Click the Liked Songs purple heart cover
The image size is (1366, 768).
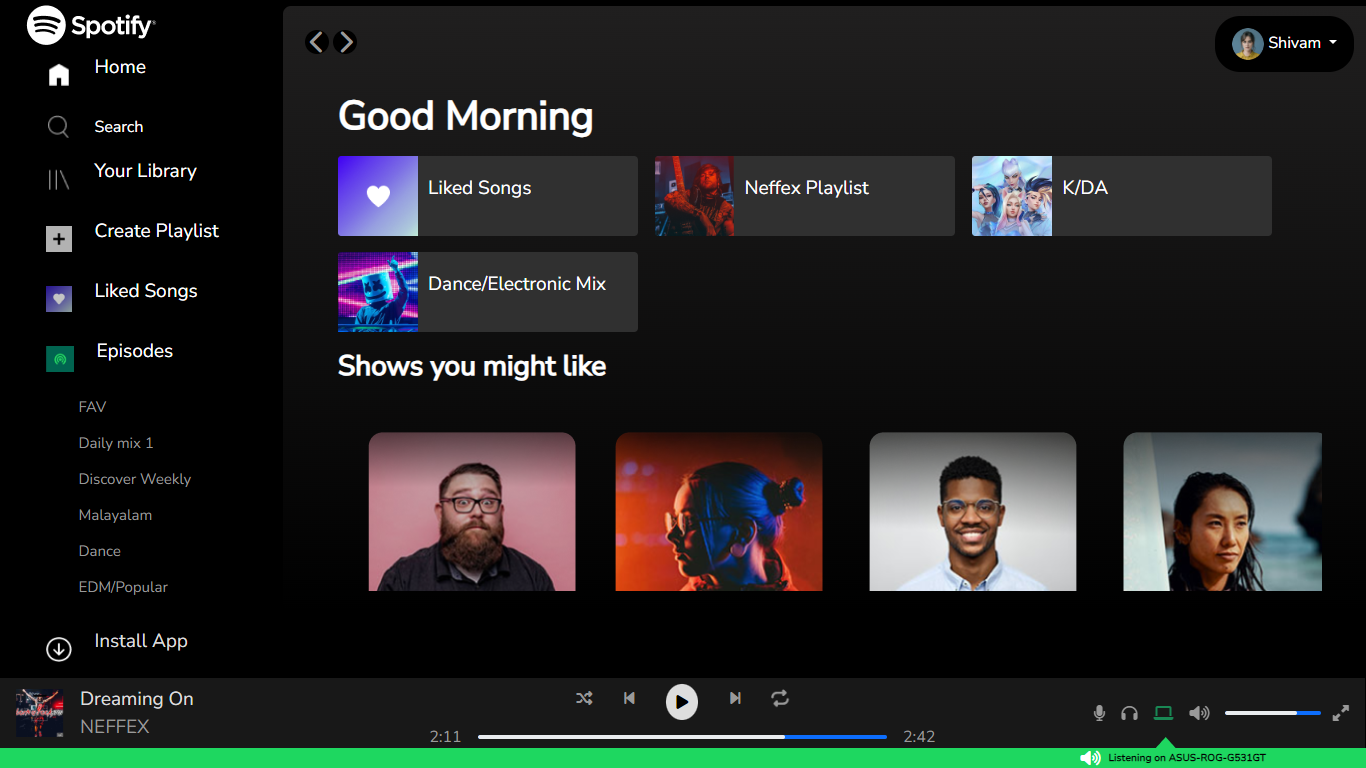click(x=378, y=196)
